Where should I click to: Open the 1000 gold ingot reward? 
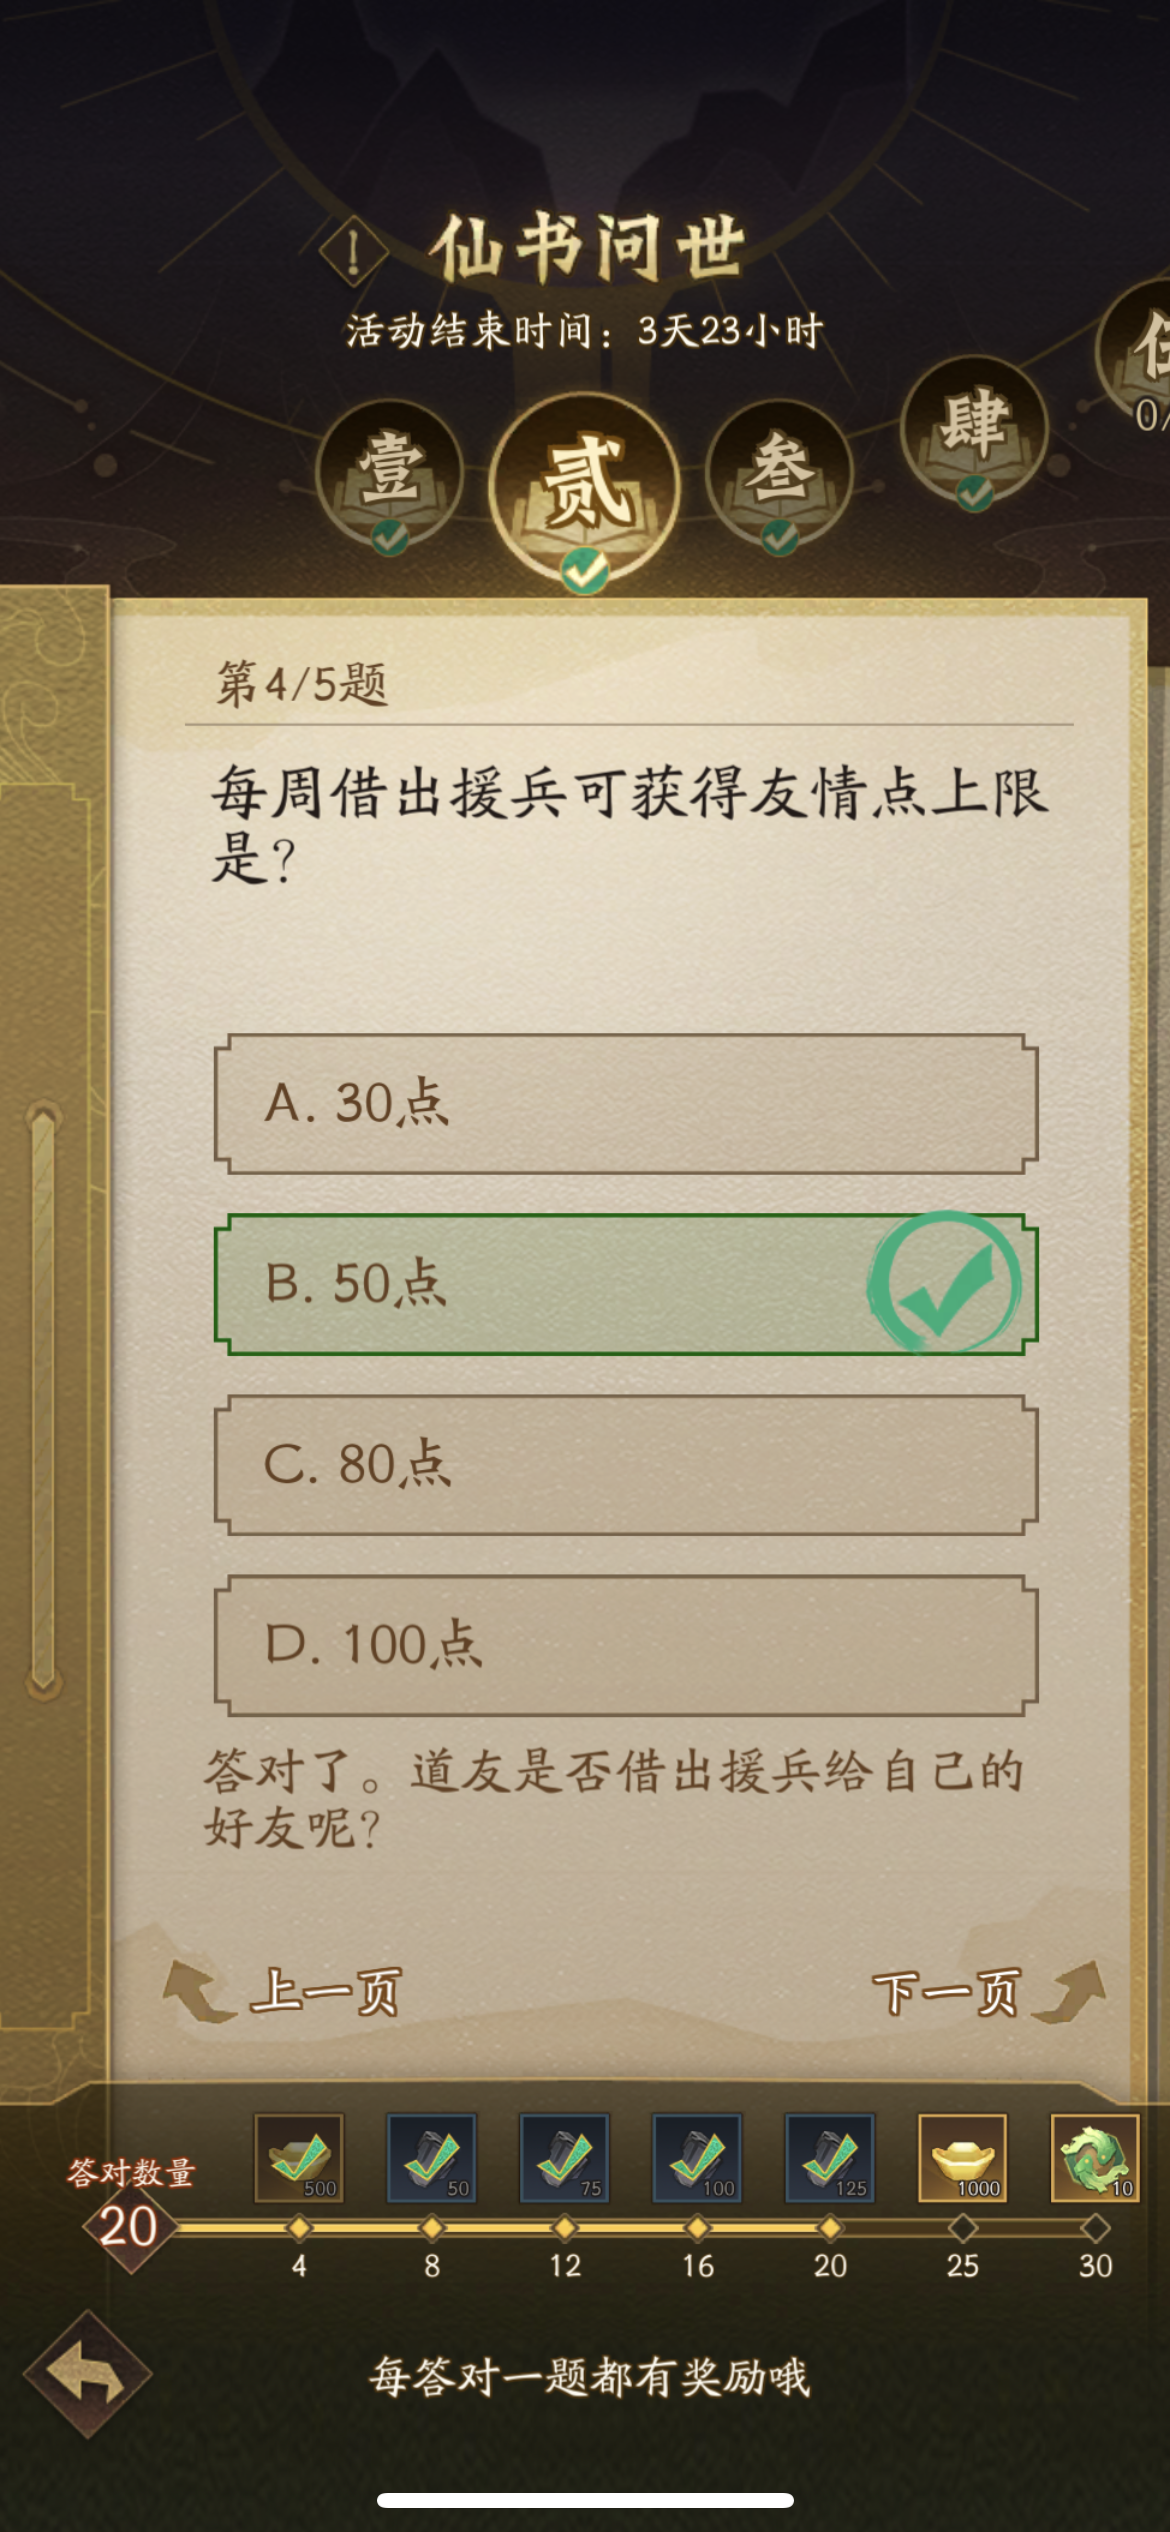(x=963, y=2158)
